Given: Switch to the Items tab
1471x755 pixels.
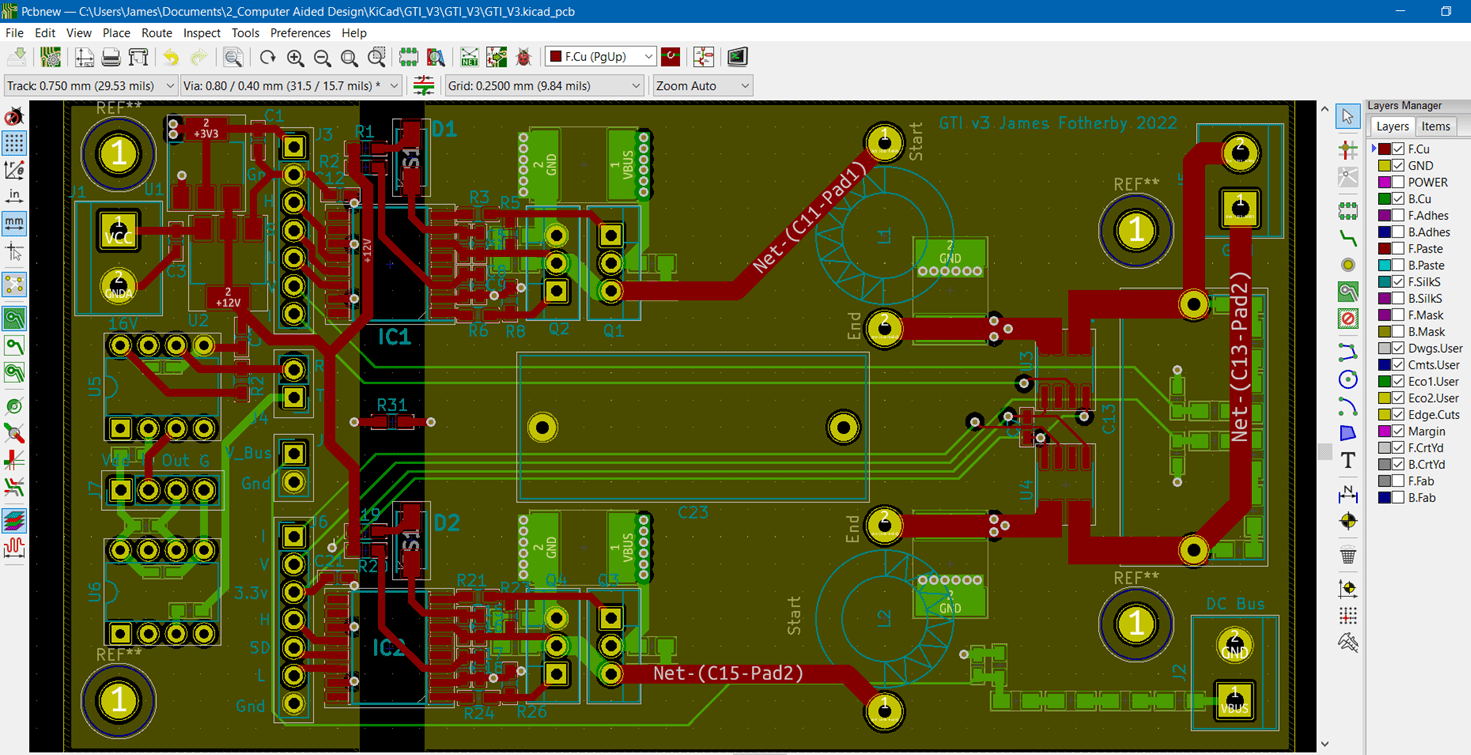Looking at the screenshot, I should pyautogui.click(x=1436, y=126).
